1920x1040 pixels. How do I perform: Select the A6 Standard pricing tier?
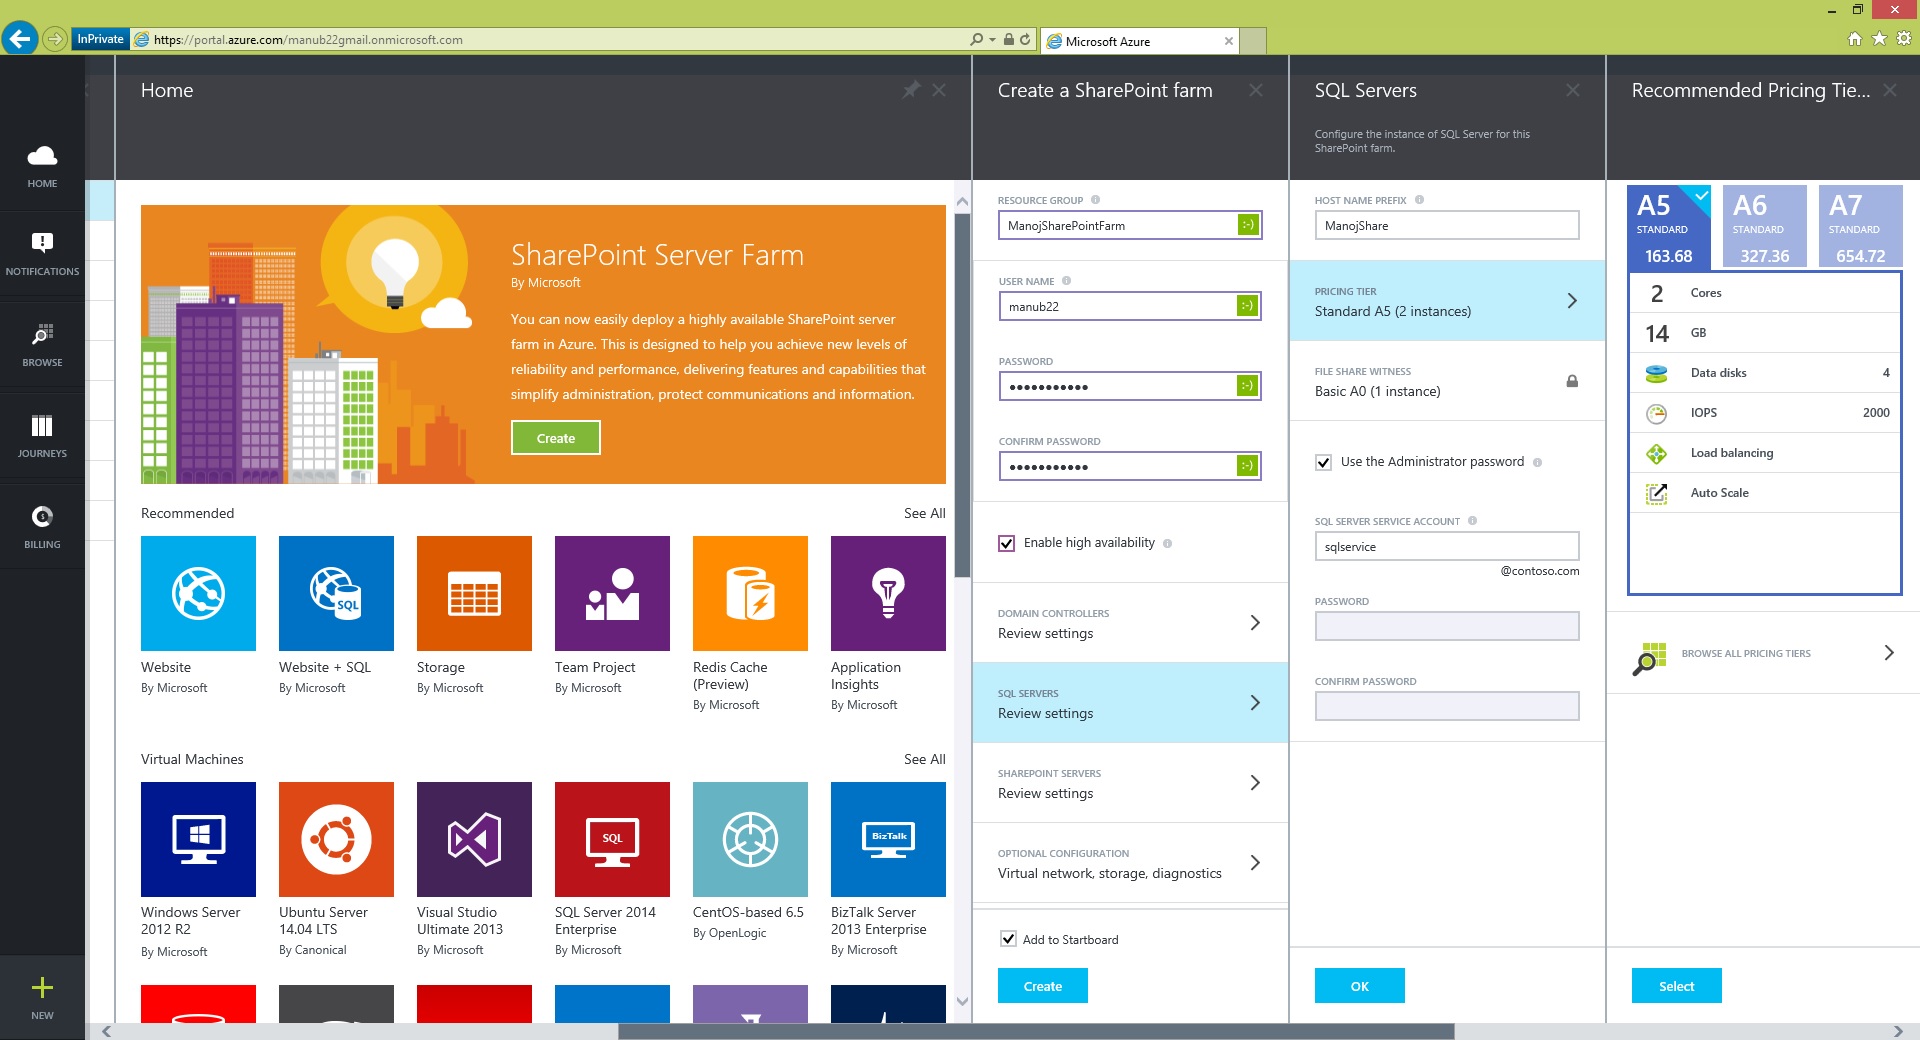click(1764, 227)
